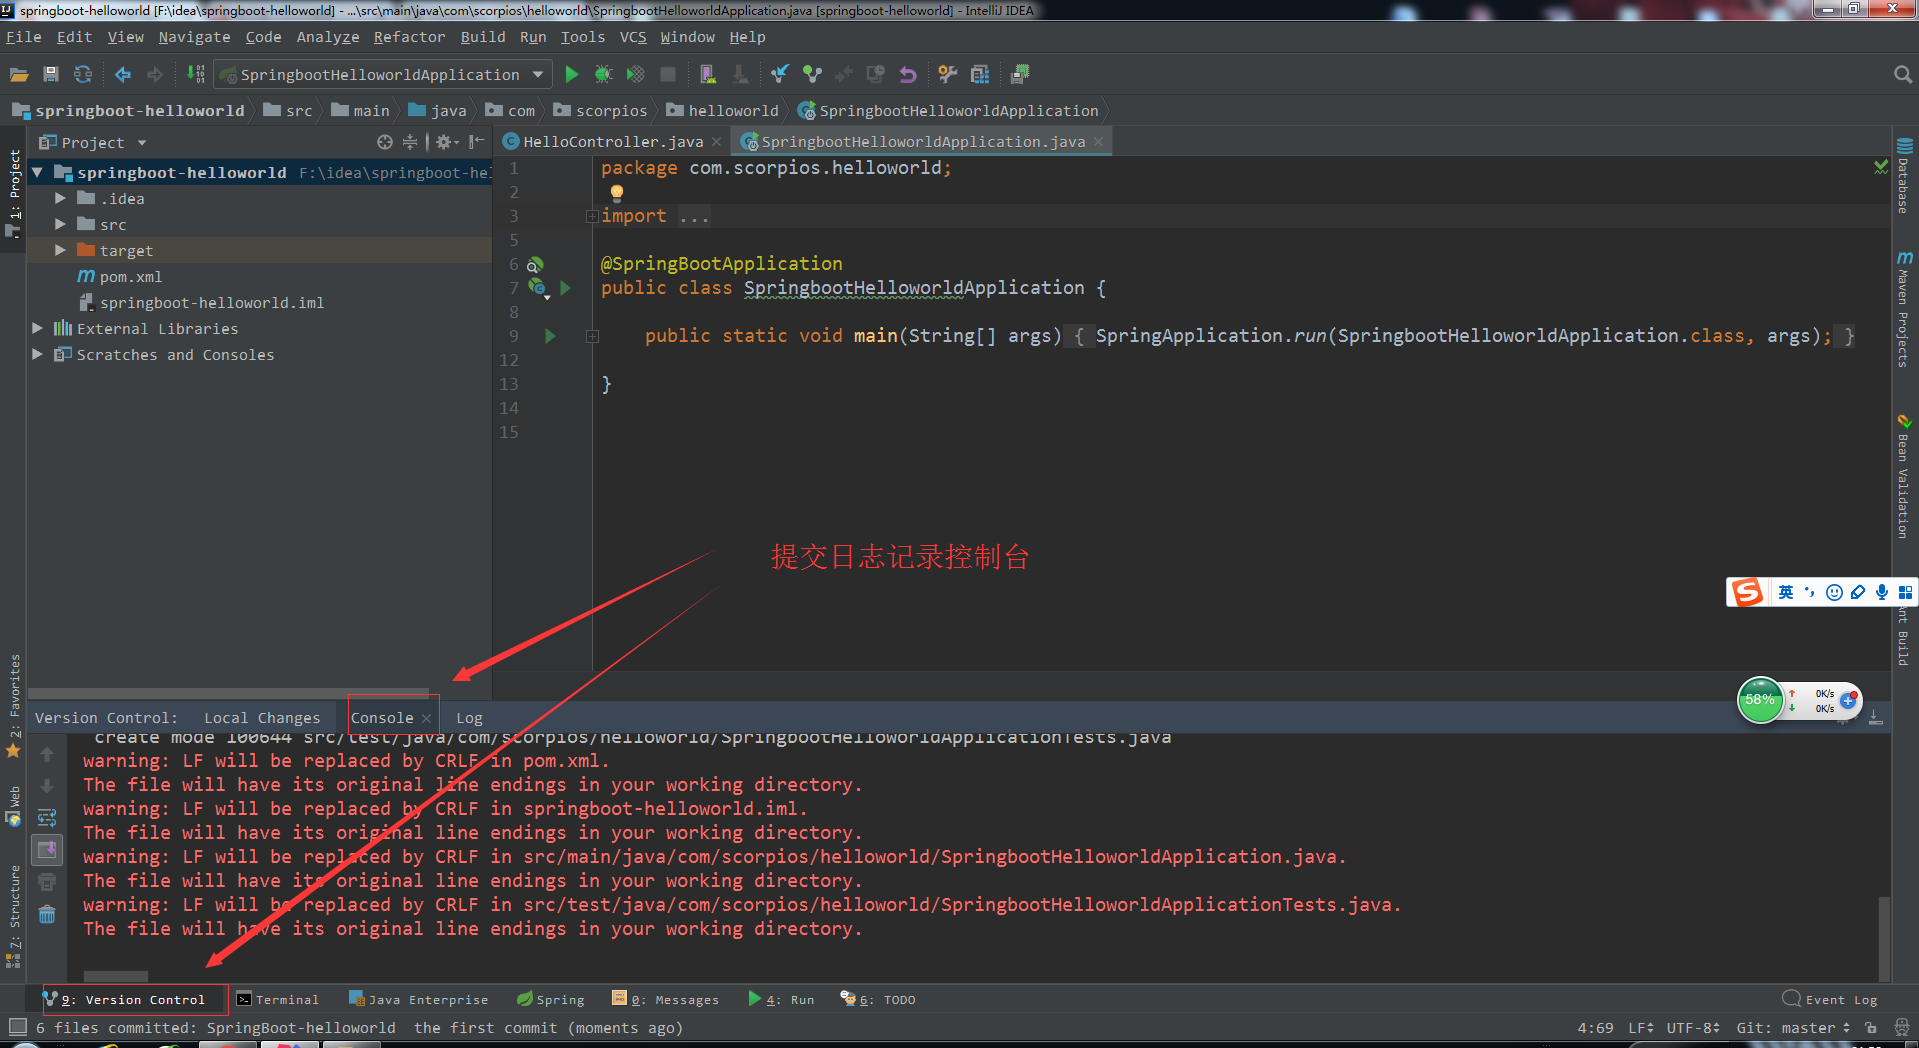Expand the .idea folder

point(60,198)
